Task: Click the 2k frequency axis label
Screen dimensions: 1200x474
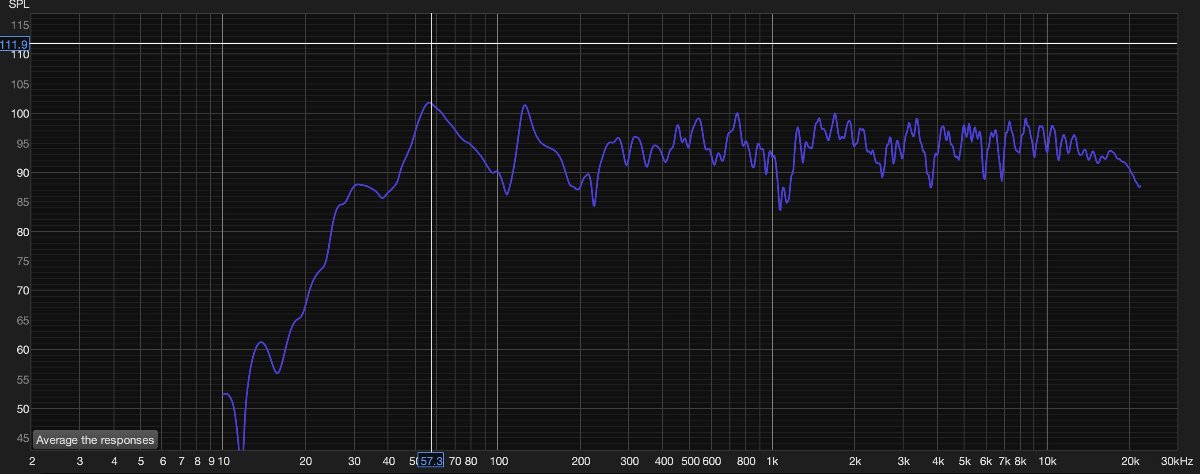Action: pyautogui.click(x=855, y=462)
